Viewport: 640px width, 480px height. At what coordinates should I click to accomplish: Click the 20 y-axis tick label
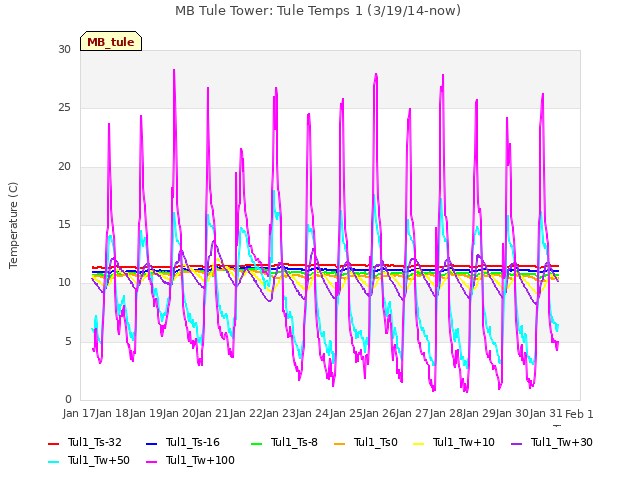point(64,167)
